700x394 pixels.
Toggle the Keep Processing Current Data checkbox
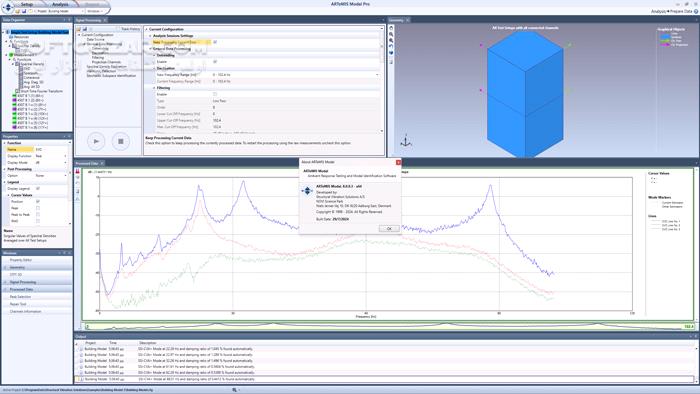(x=215, y=42)
